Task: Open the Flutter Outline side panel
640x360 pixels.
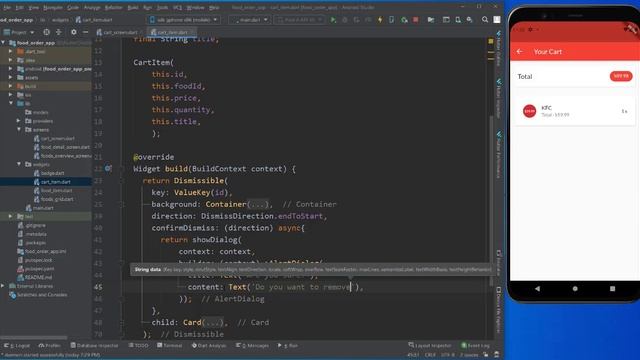Action: 498,48
